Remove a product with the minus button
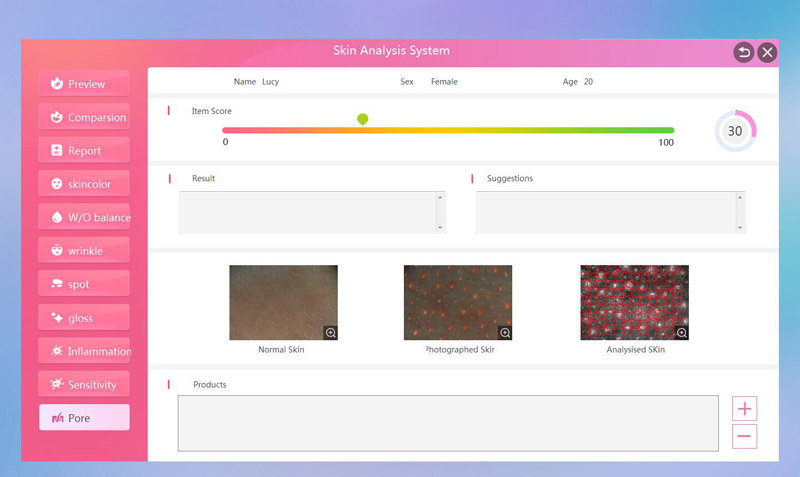This screenshot has width=800, height=477. 744,436
